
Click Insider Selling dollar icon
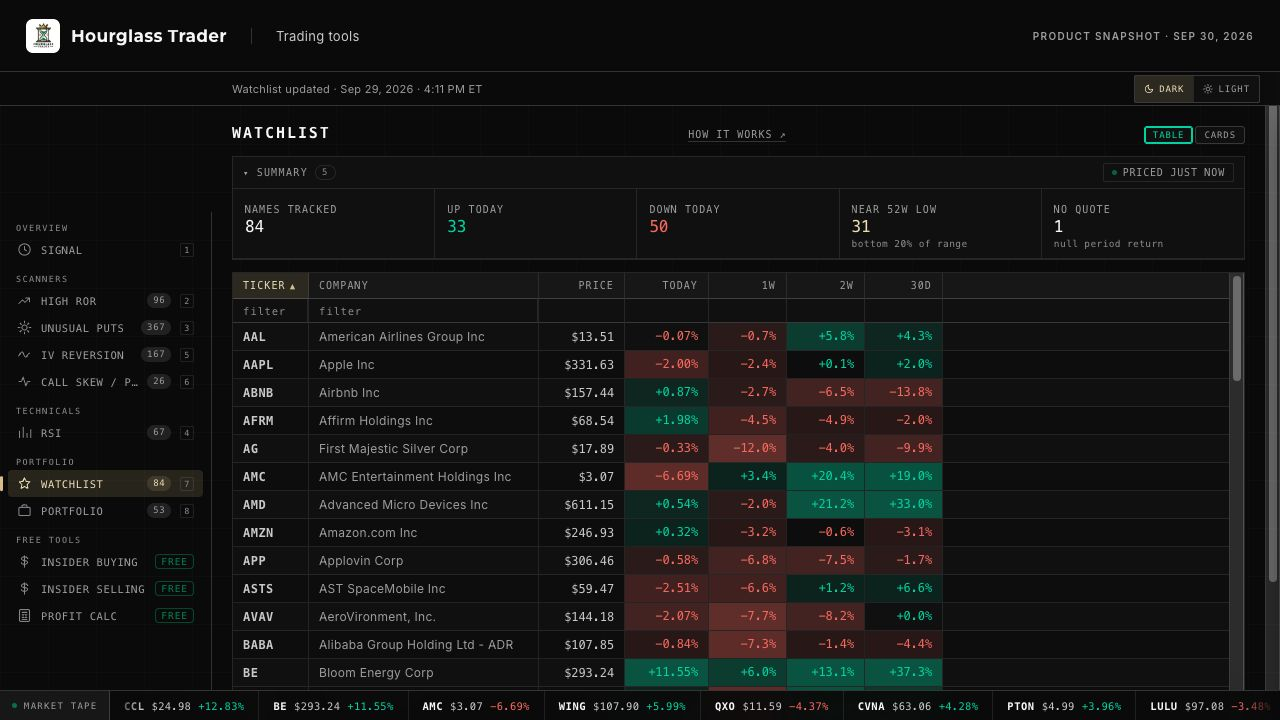tap(24, 589)
